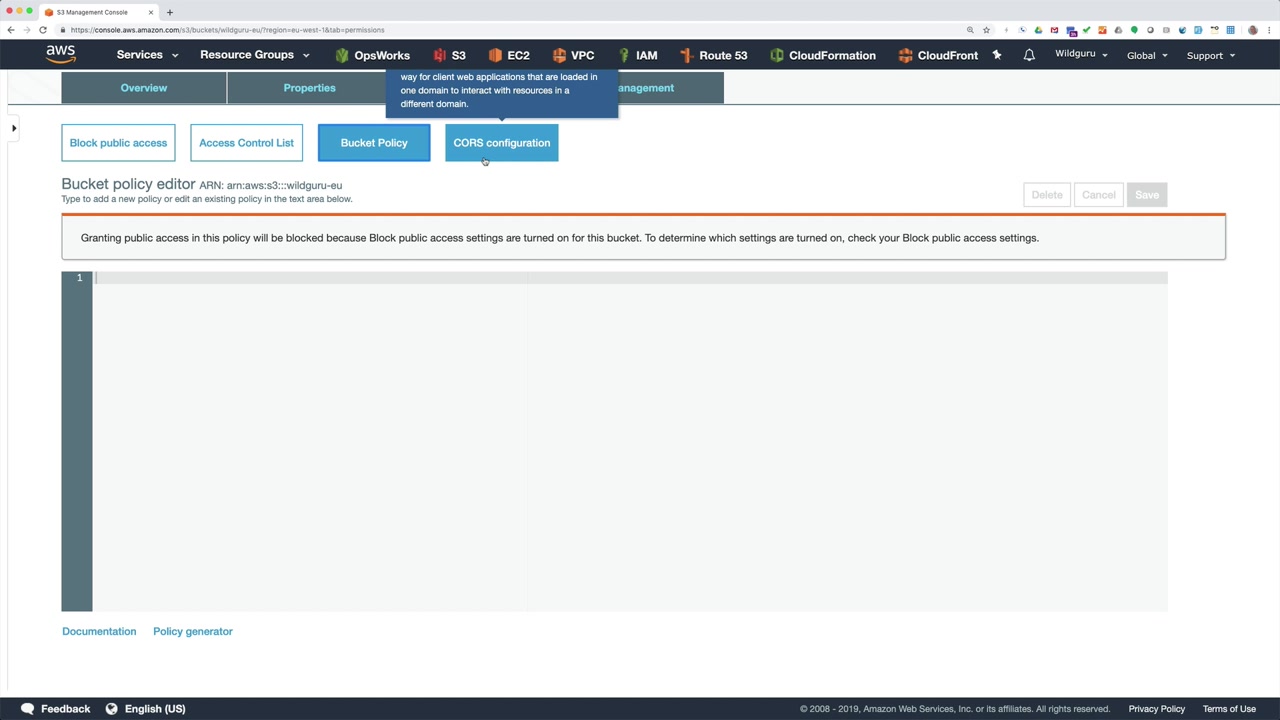Open the S3 service shortcut
Image resolution: width=1280 pixels, height=720 pixels.
[x=449, y=55]
